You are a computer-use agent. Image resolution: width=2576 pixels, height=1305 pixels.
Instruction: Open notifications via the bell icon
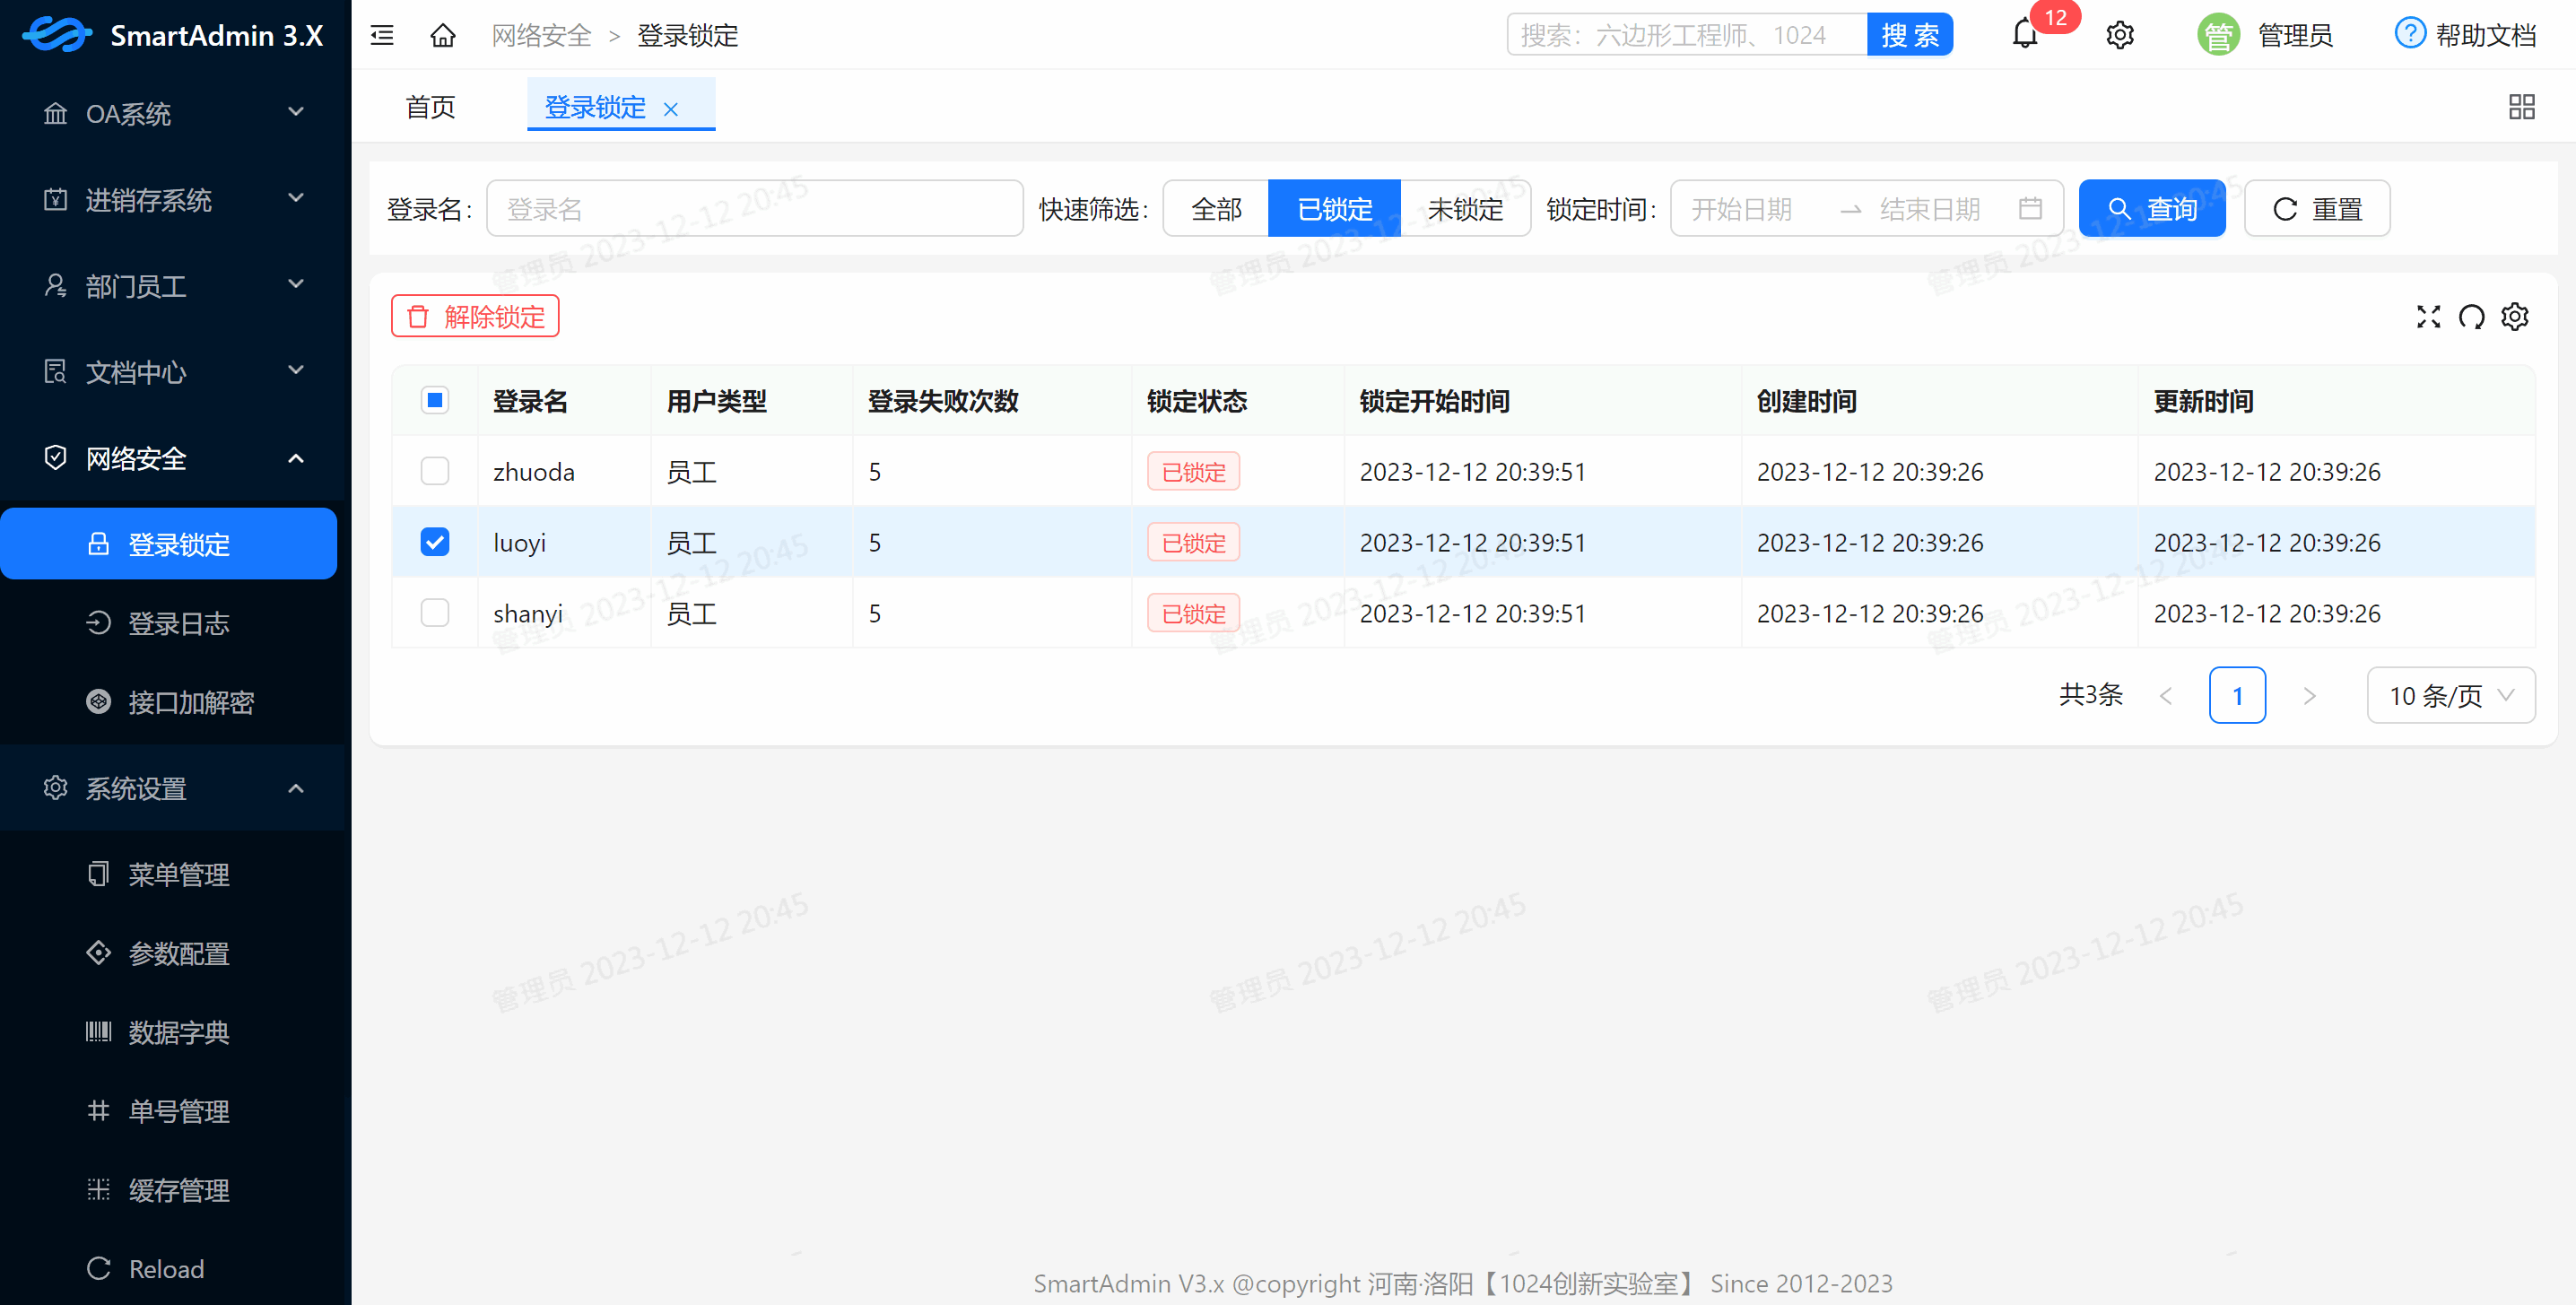click(2025, 34)
